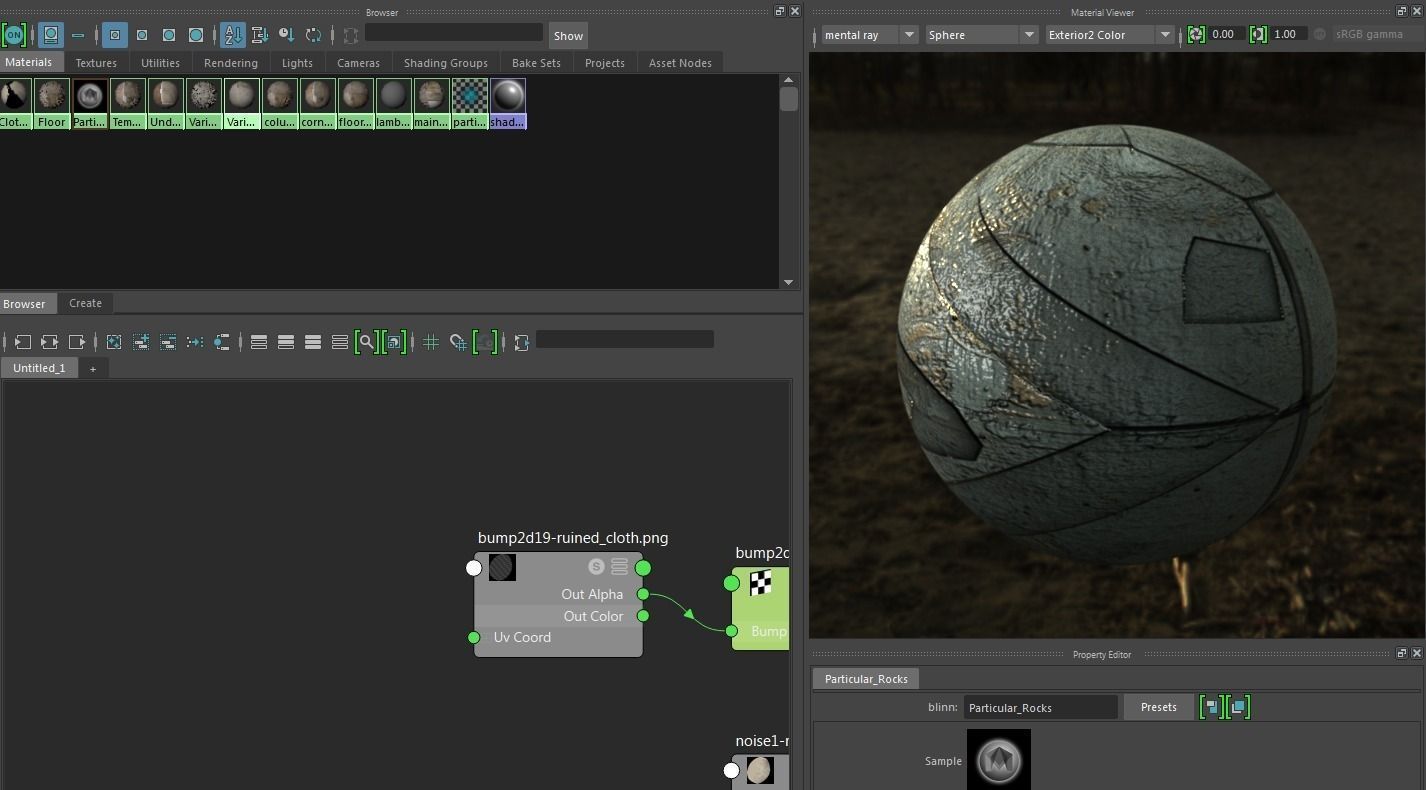Image resolution: width=1426 pixels, height=790 pixels.
Task: Click the node editor search field
Action: point(625,340)
